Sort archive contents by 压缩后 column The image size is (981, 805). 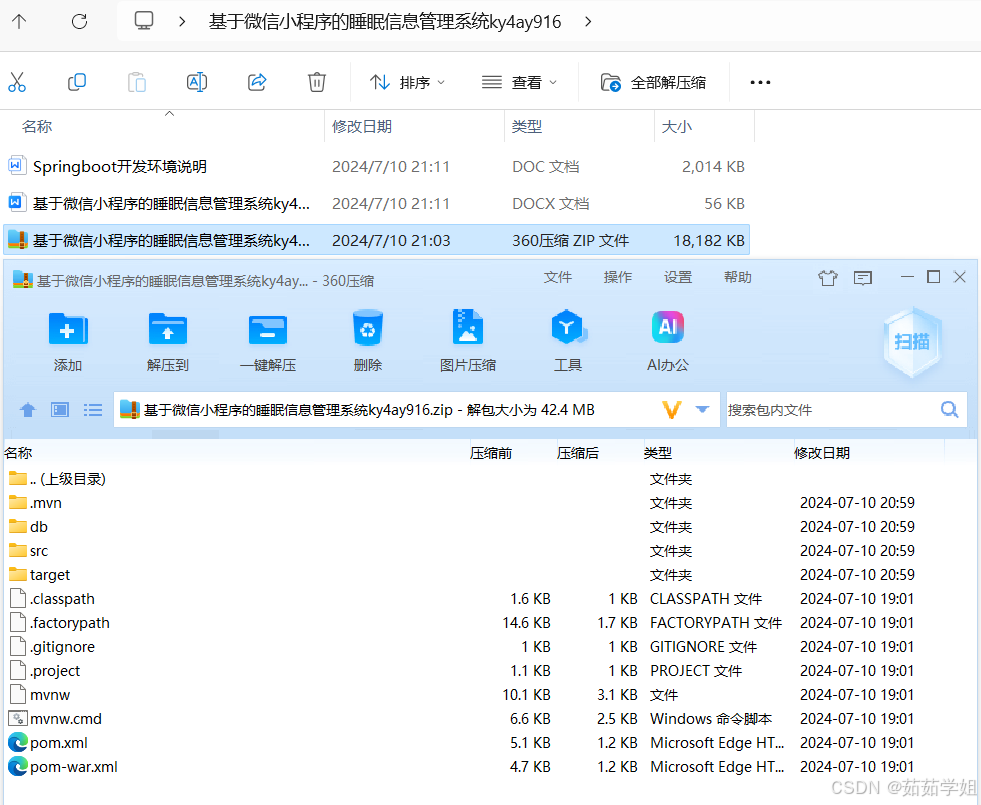click(577, 453)
